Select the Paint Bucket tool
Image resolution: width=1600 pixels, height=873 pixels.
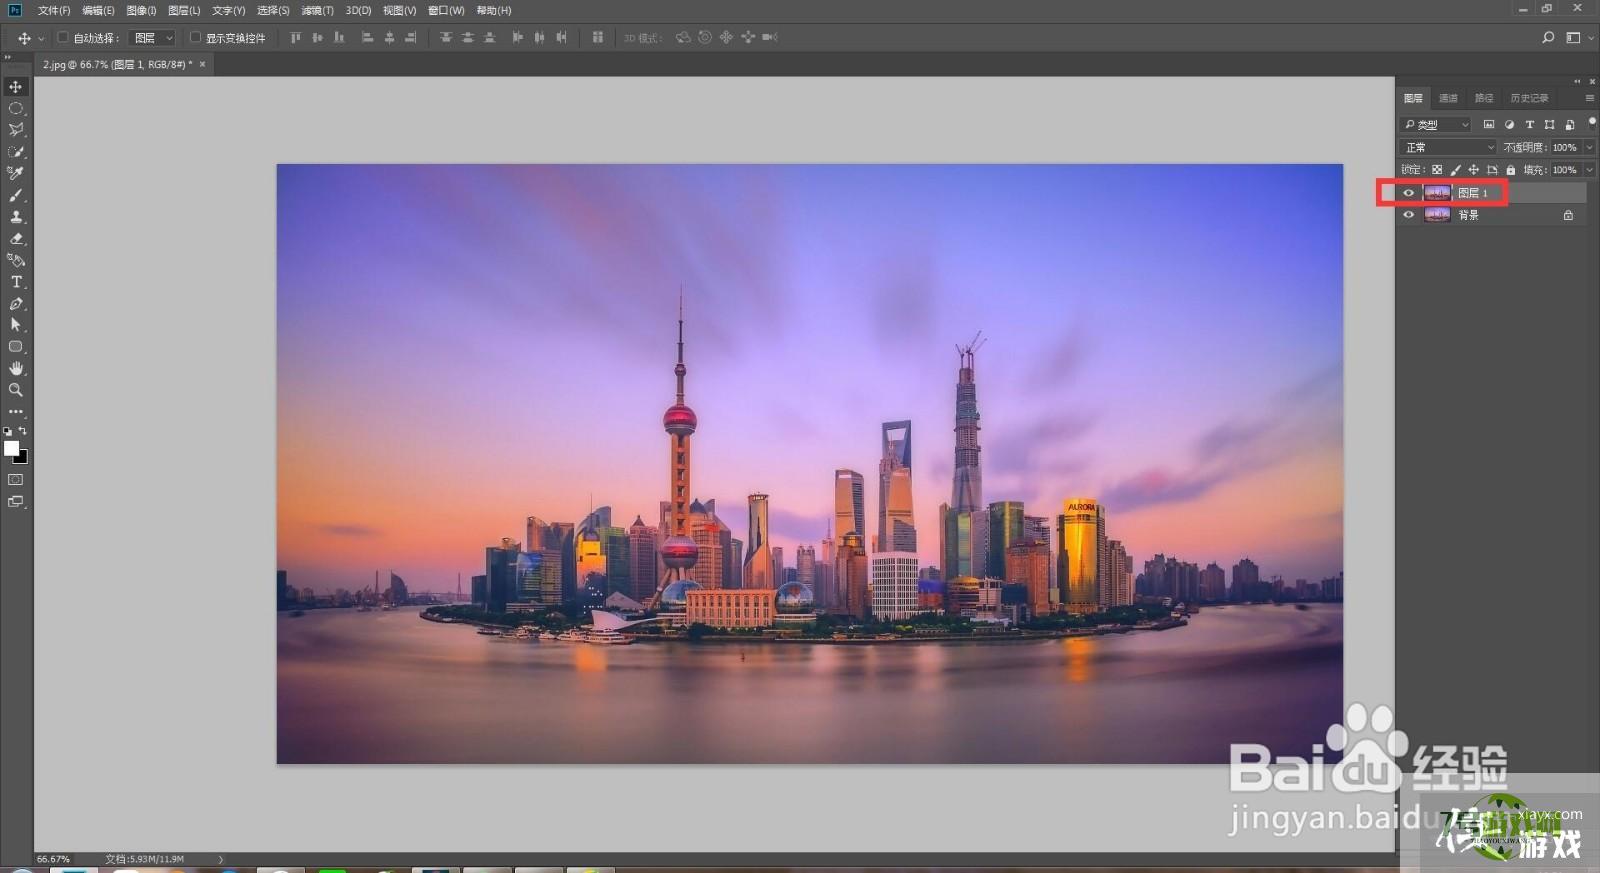click(x=16, y=260)
